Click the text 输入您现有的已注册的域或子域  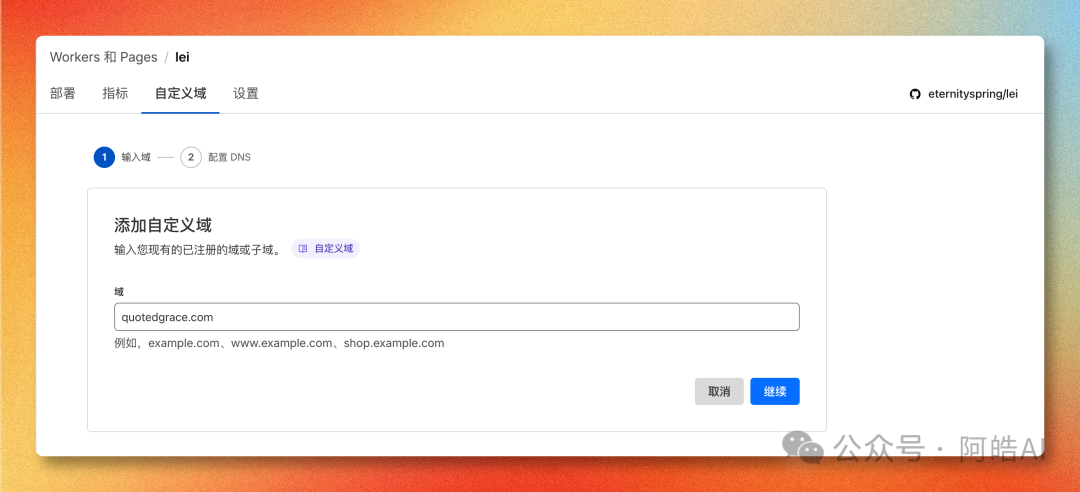coord(198,249)
